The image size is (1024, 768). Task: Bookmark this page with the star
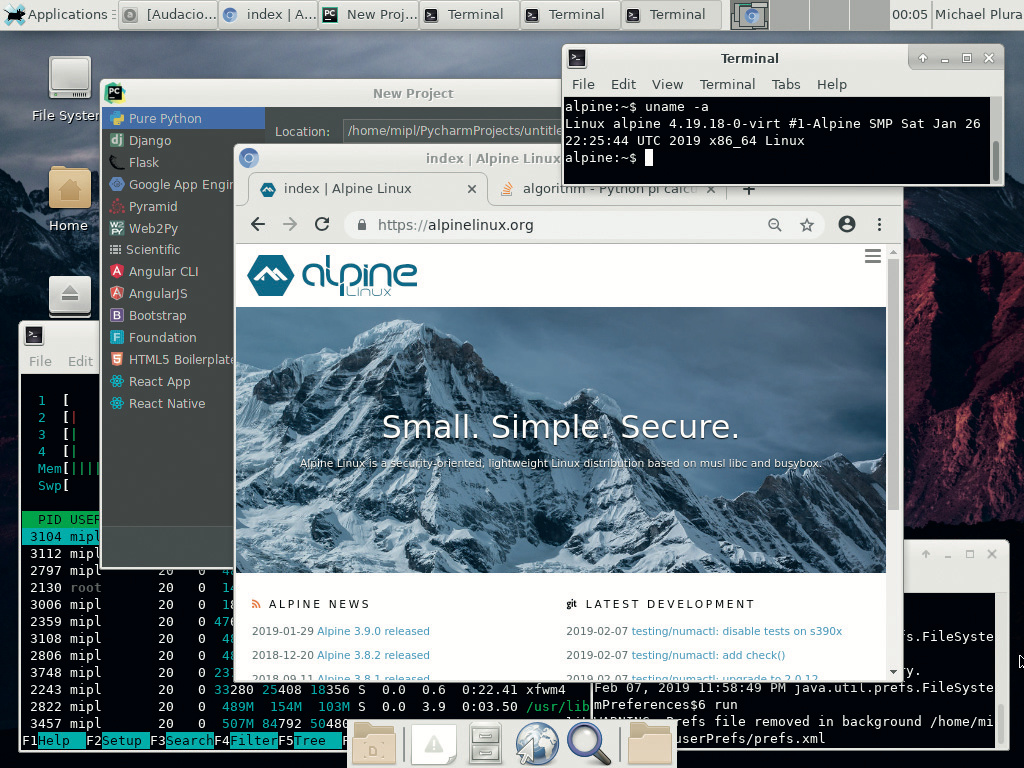[807, 225]
